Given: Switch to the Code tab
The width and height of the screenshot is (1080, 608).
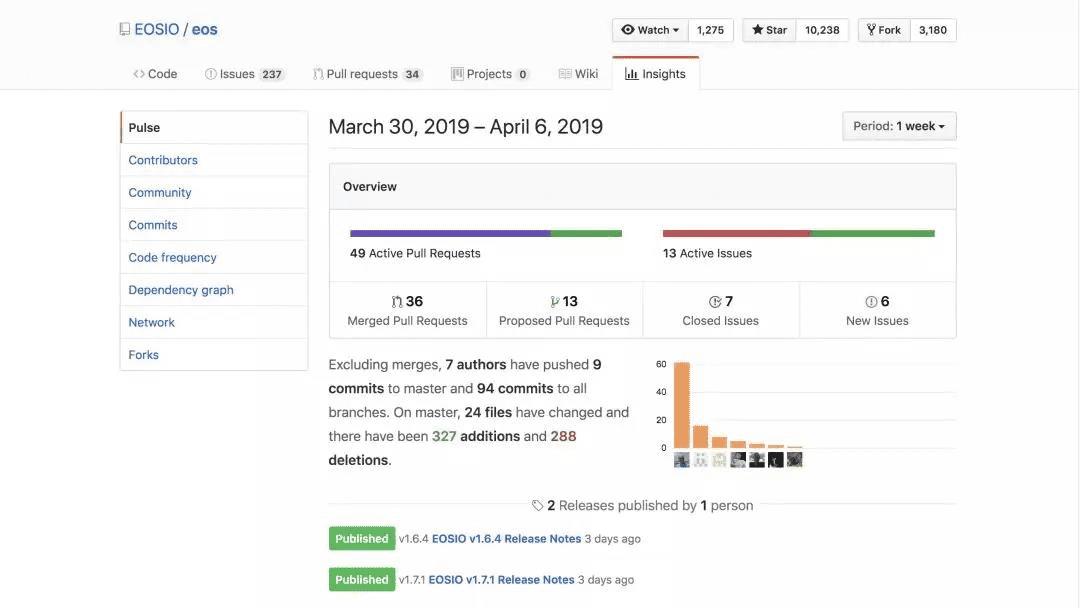Looking at the screenshot, I should (x=155, y=74).
